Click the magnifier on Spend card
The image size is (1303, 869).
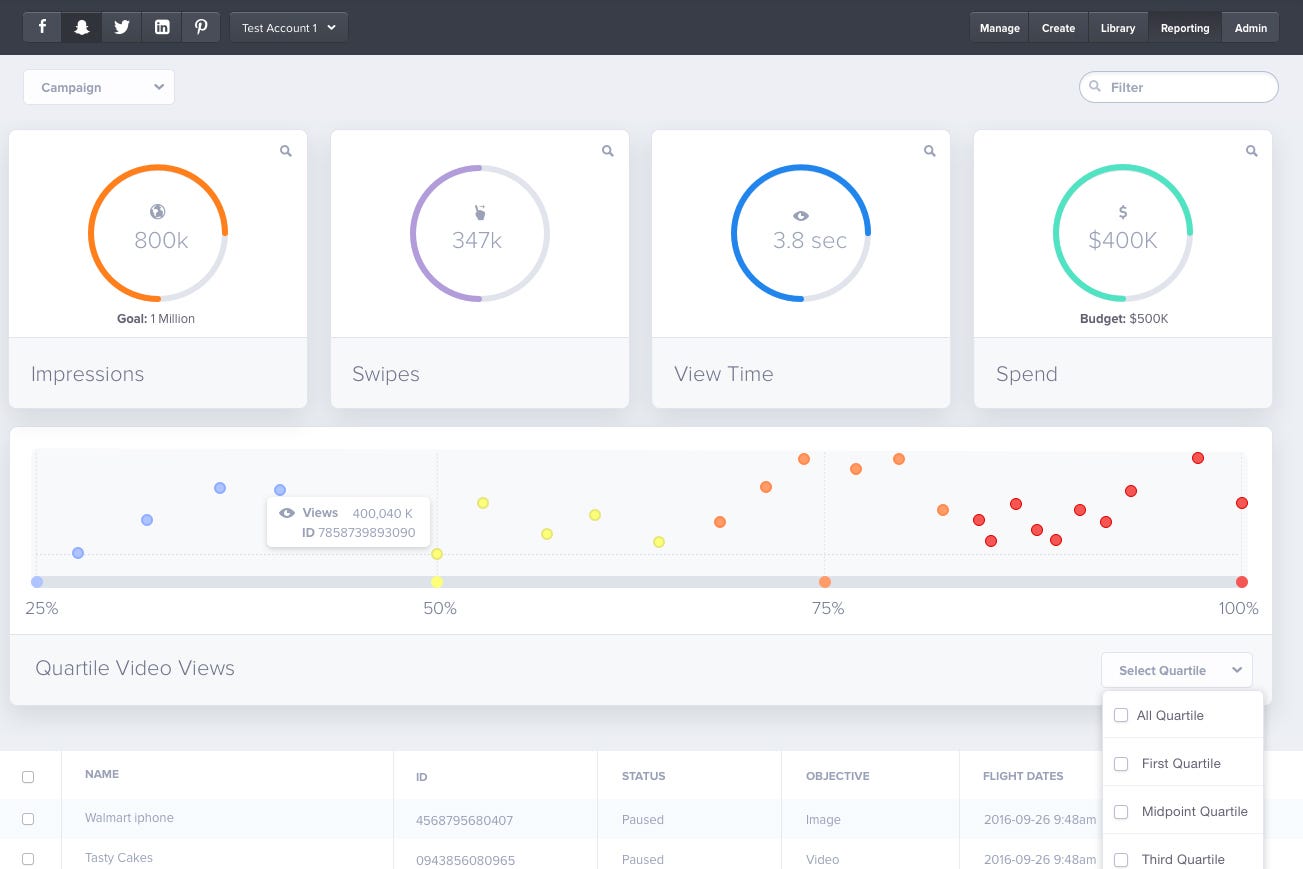coord(1252,151)
